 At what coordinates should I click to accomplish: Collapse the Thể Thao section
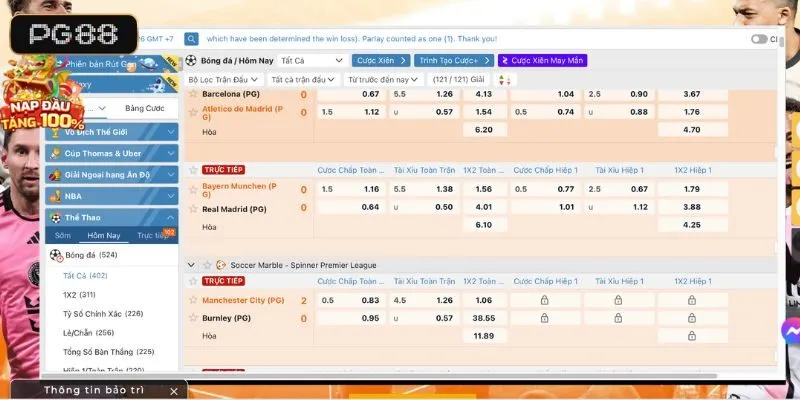coord(111,218)
